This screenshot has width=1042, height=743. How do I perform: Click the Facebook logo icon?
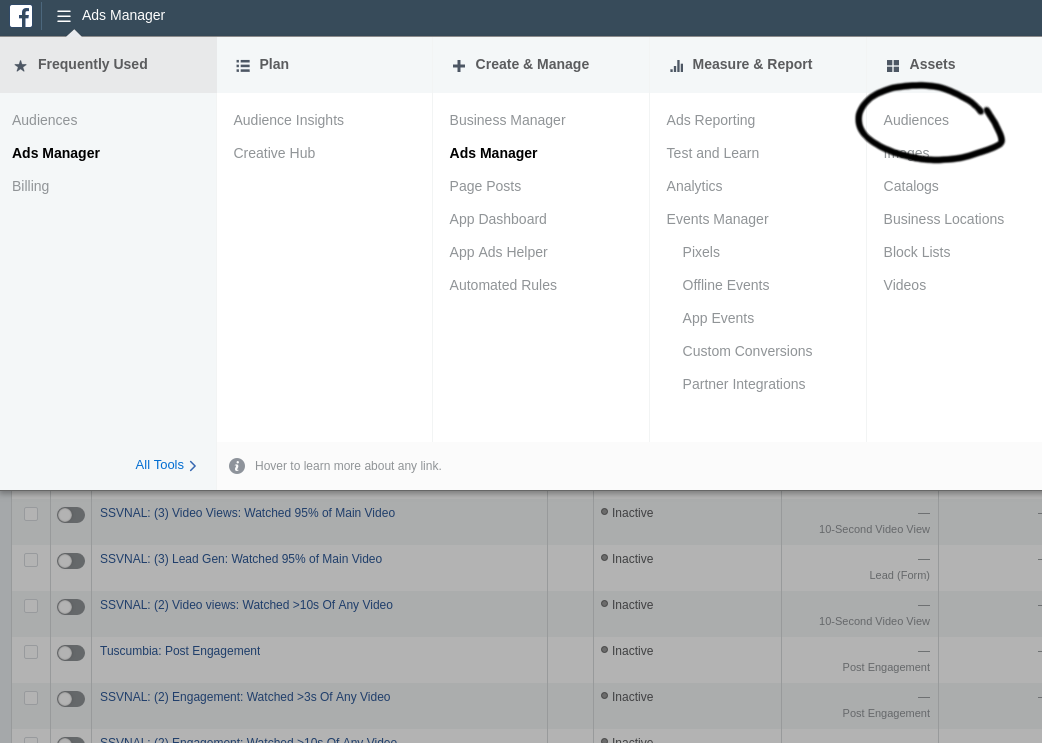21,16
